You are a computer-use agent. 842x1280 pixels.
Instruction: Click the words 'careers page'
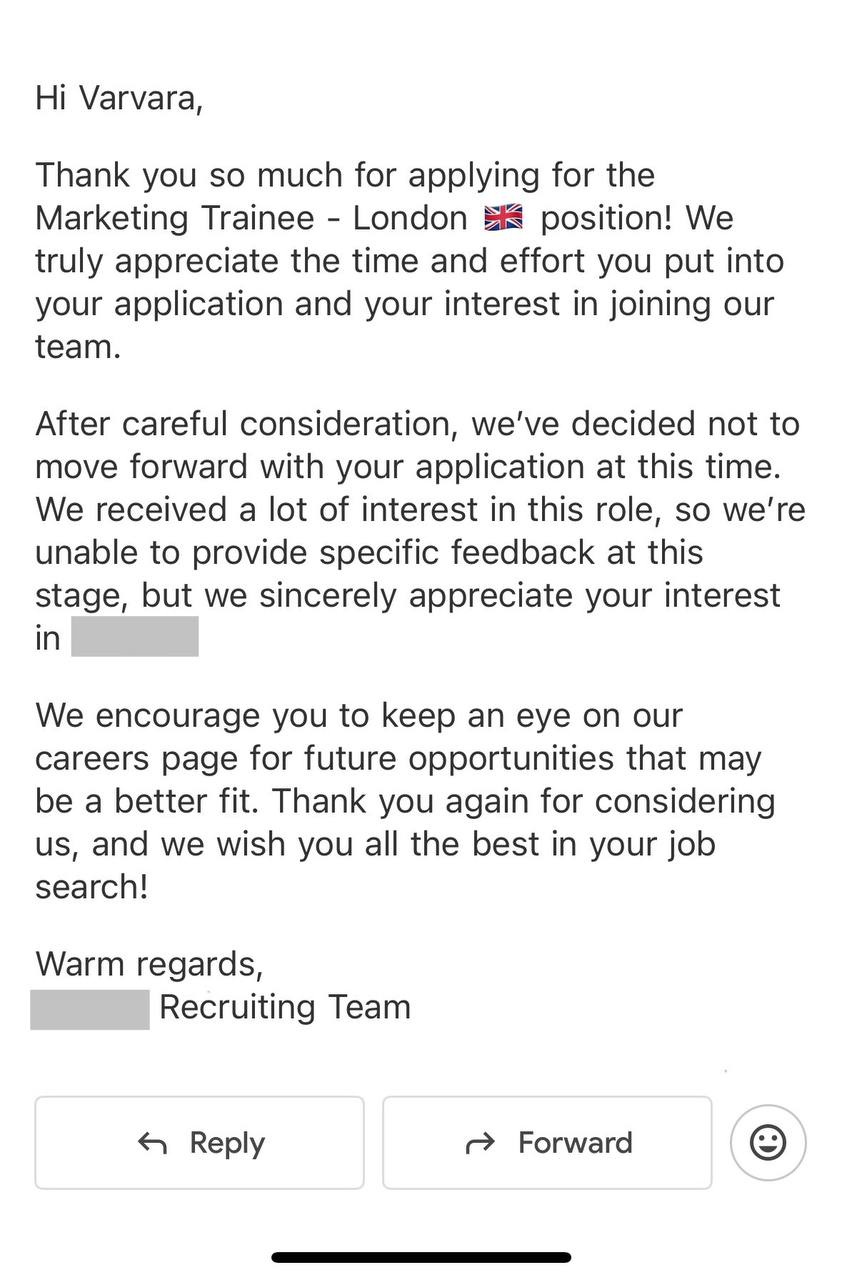(135, 758)
